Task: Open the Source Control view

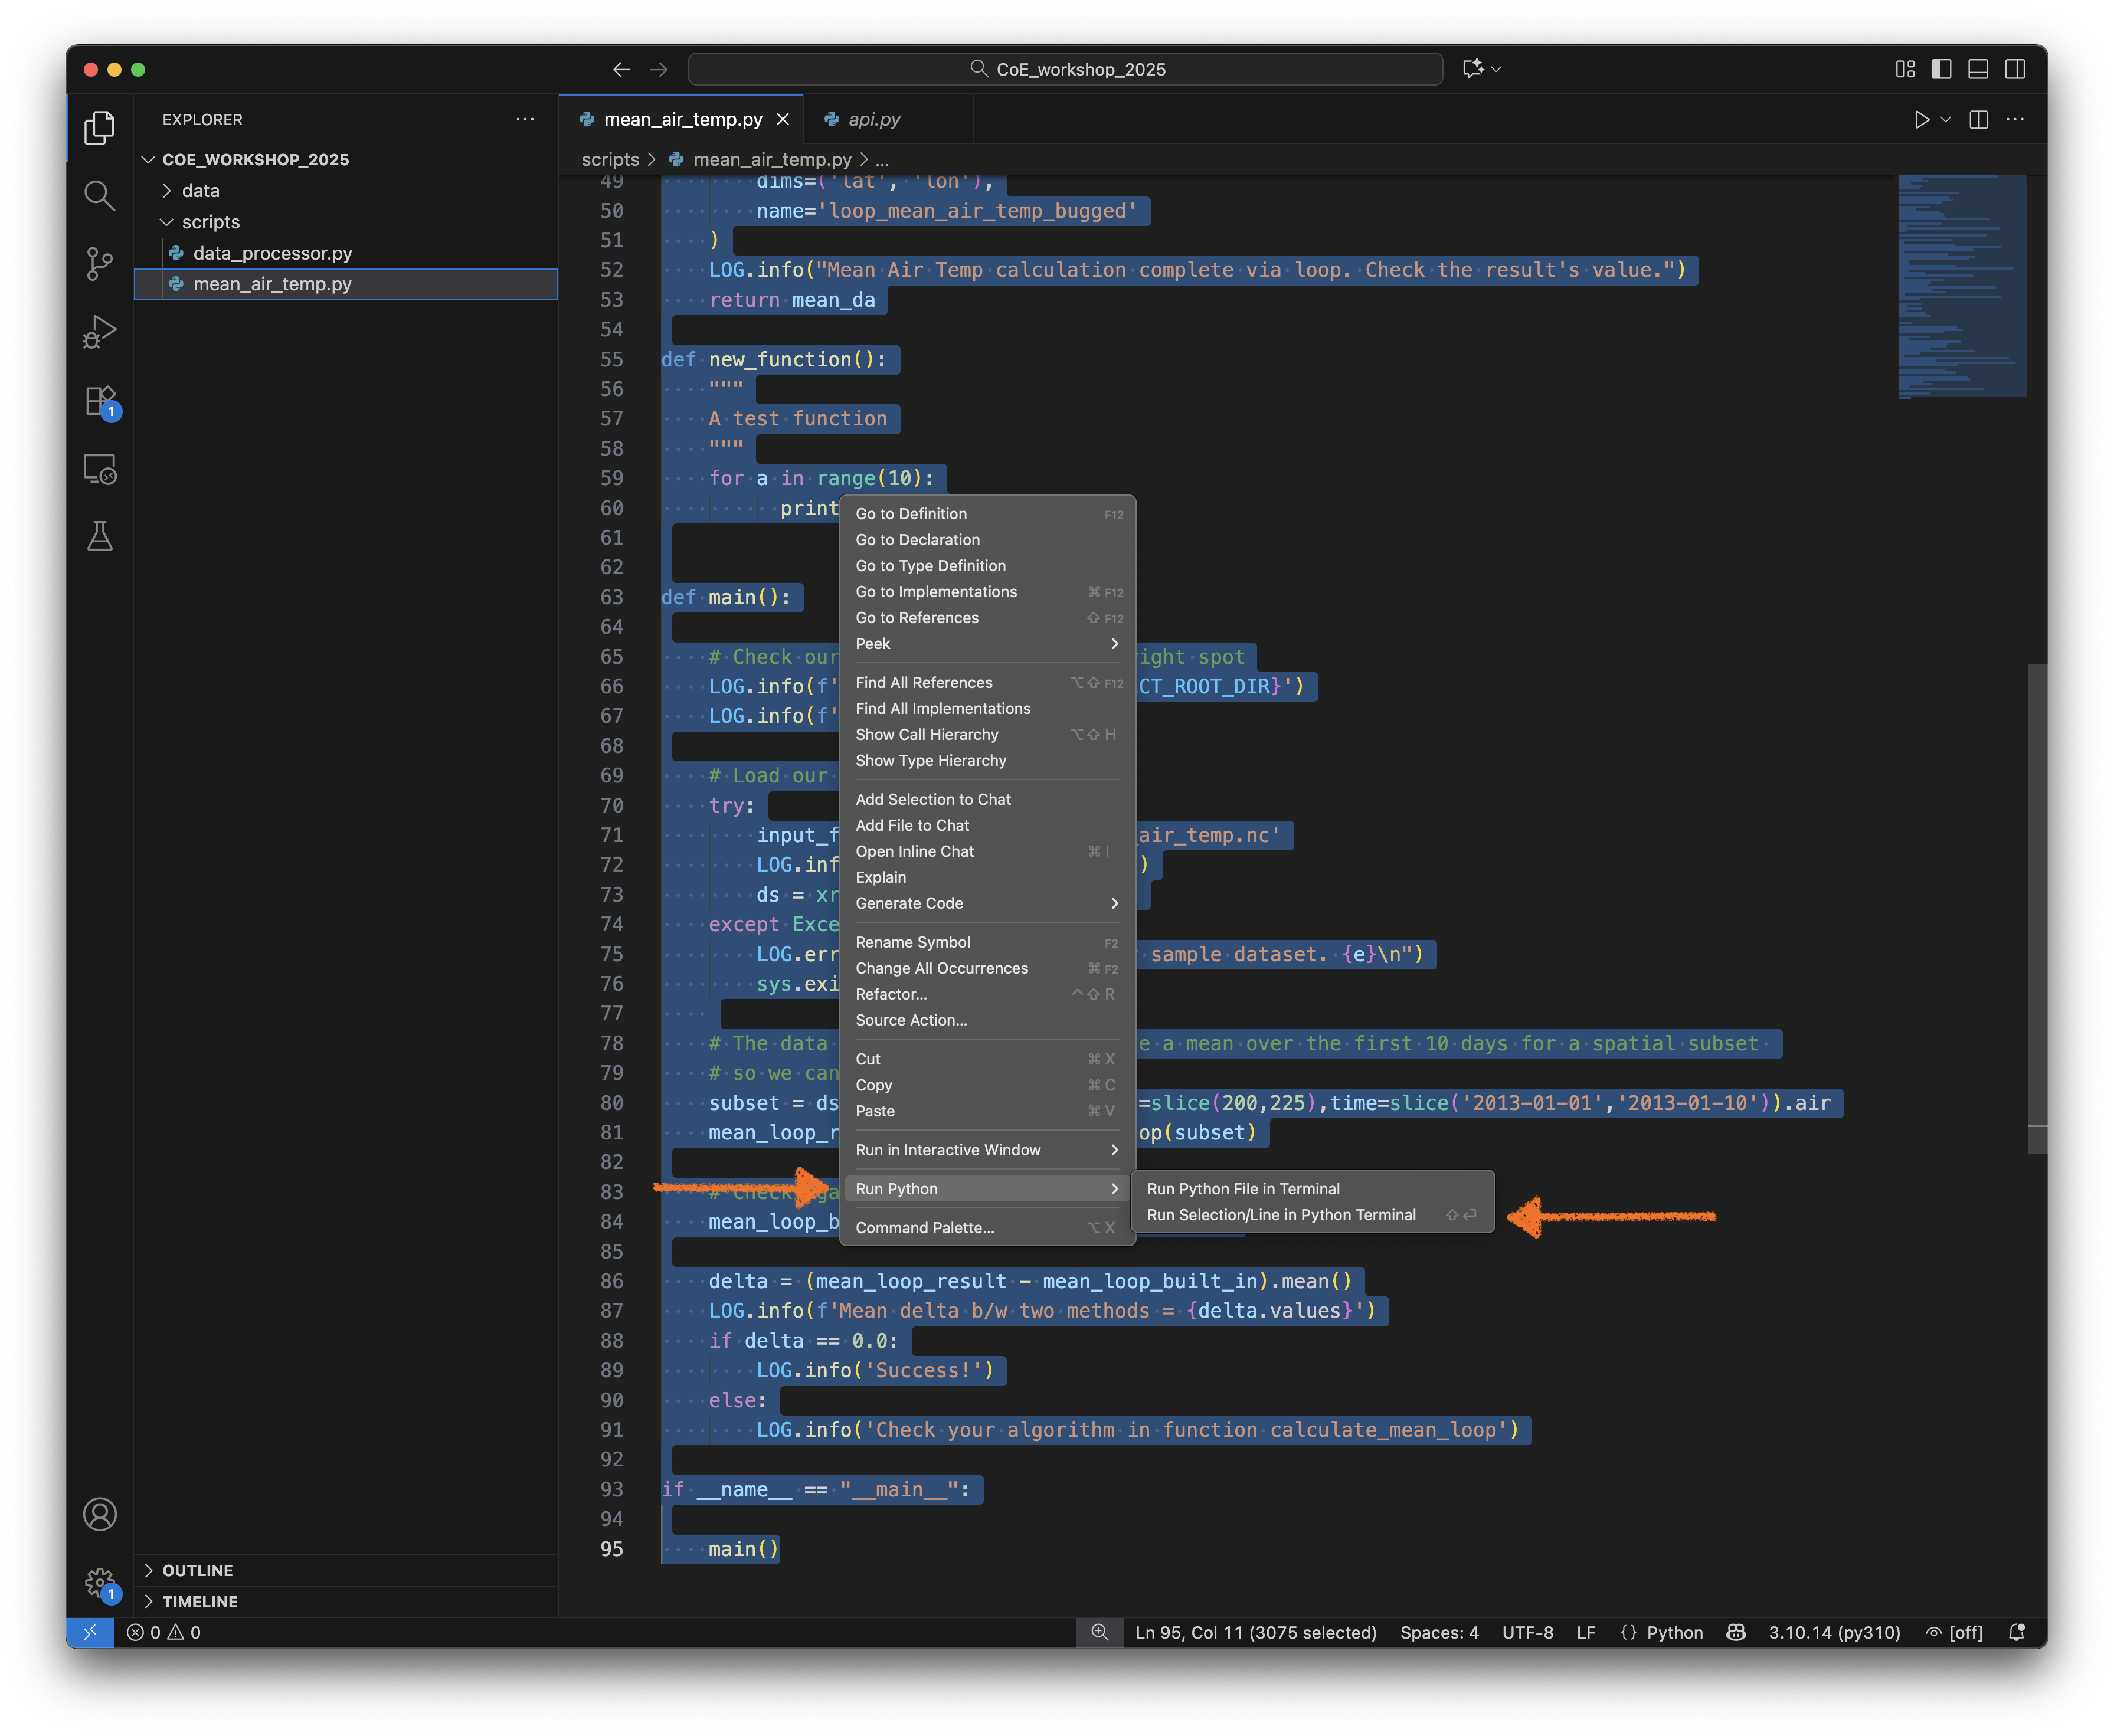Action: tap(99, 264)
